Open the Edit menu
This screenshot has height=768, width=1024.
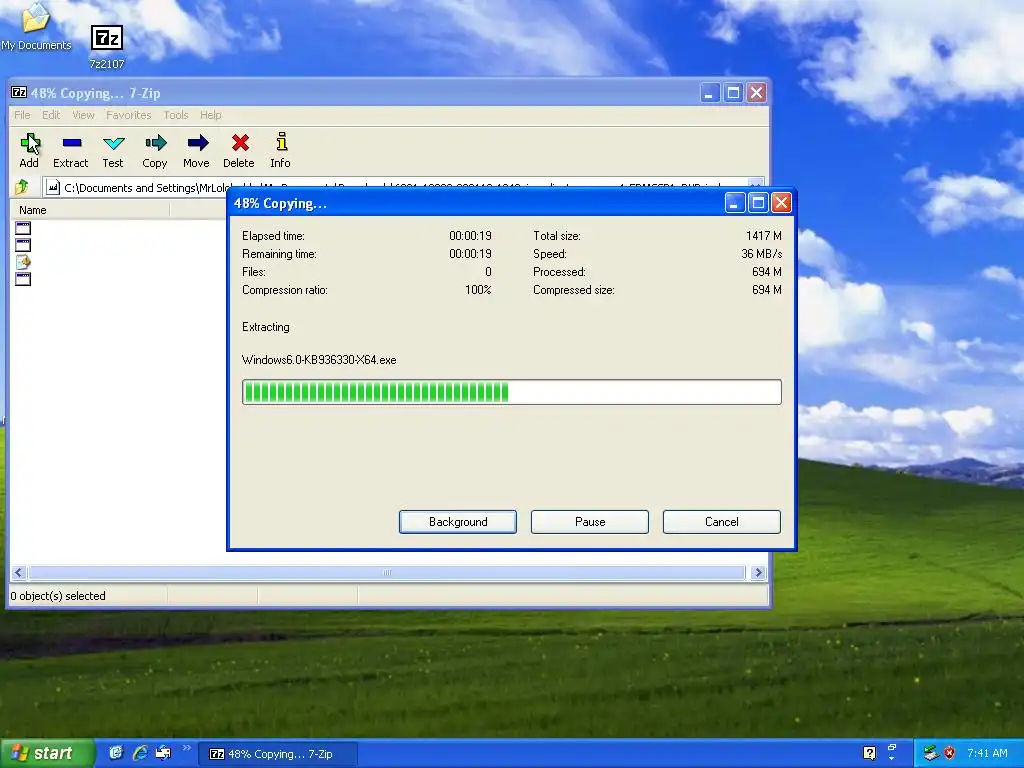[x=51, y=115]
